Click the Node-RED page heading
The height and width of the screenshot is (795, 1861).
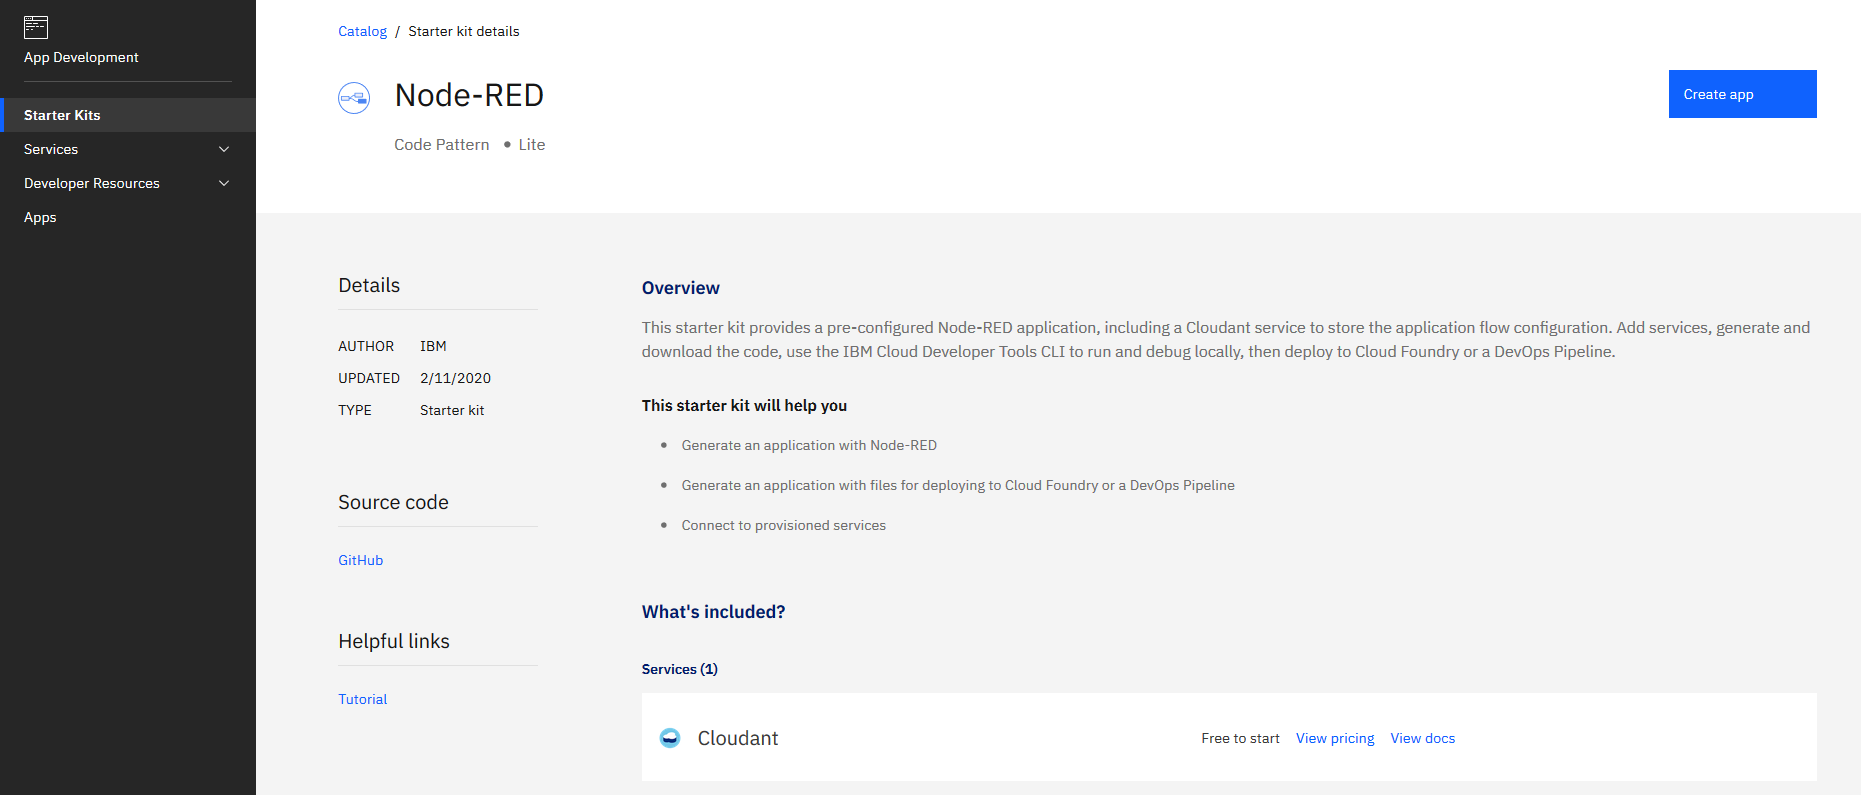click(x=469, y=95)
